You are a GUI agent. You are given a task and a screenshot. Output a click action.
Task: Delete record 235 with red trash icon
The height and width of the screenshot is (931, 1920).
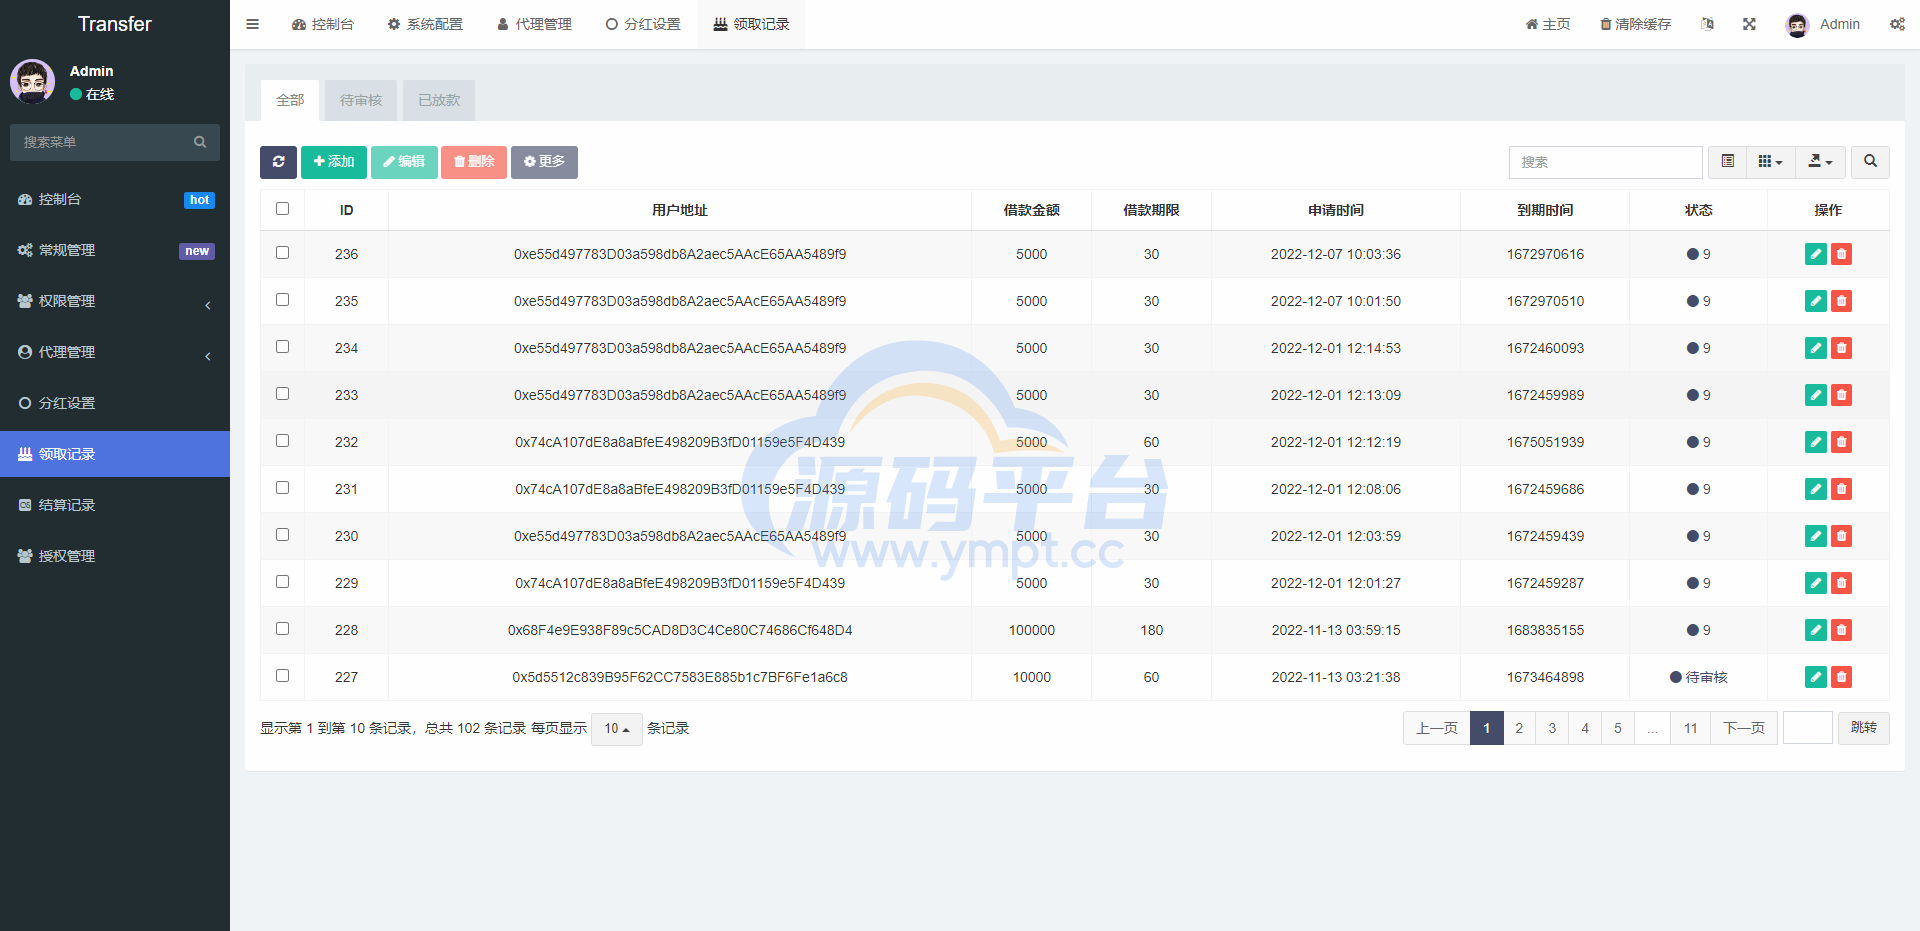1841,301
